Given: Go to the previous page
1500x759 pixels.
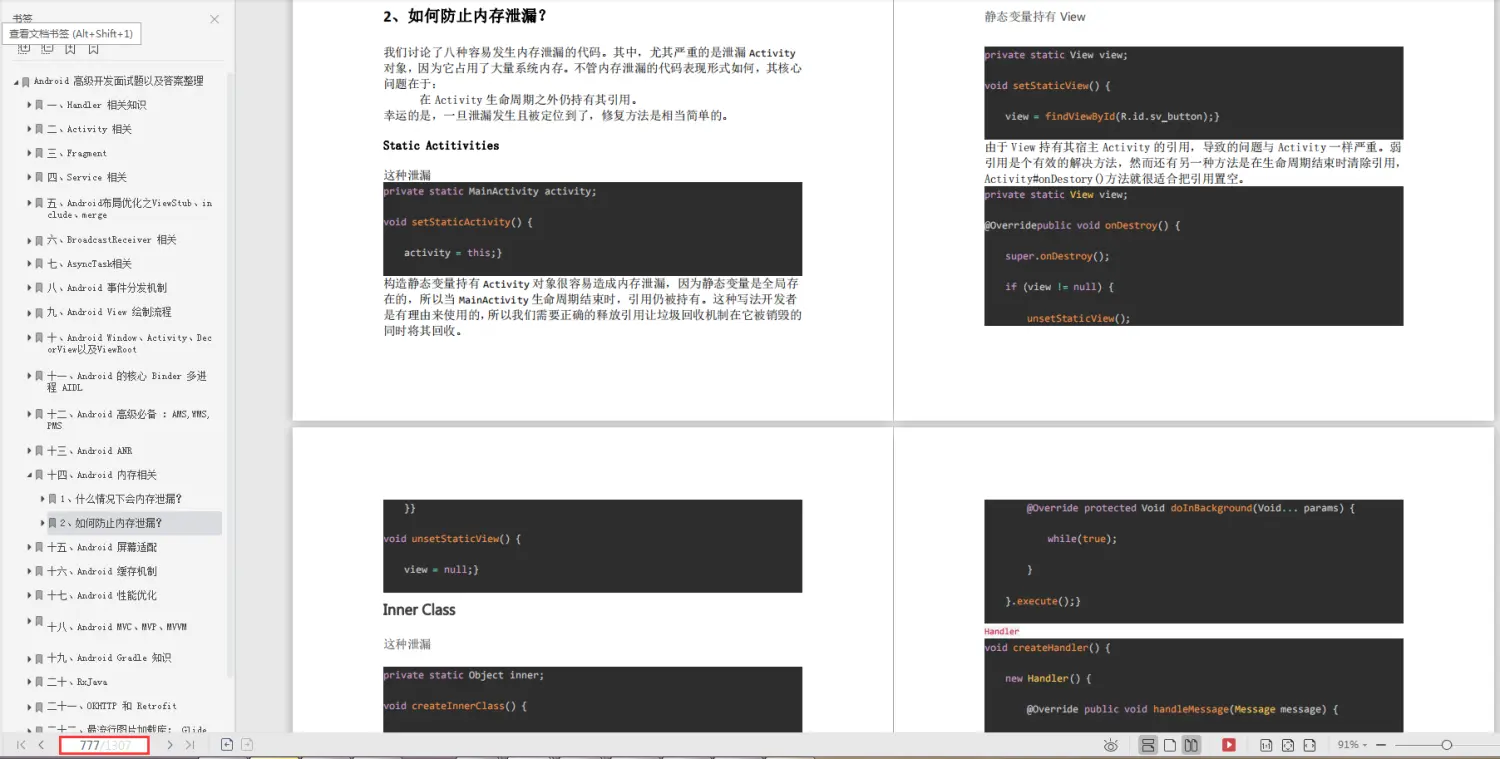Looking at the screenshot, I should tap(41, 745).
